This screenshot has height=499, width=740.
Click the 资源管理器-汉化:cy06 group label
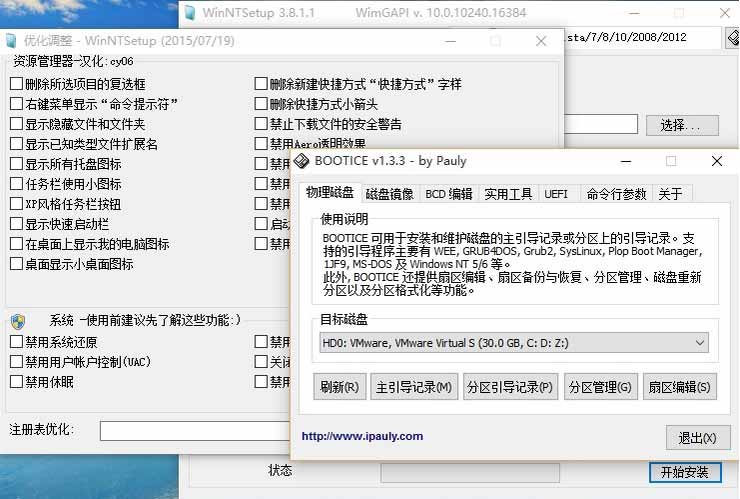coord(73,61)
